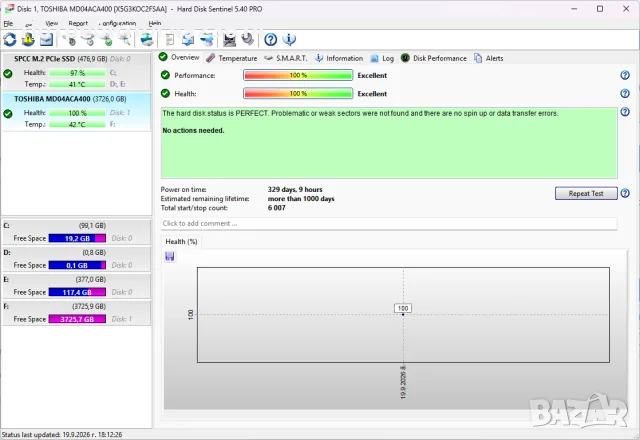Image resolution: width=640 pixels, height=440 pixels.
Task: Click the hard disk with clock icon
Action: click(88, 40)
